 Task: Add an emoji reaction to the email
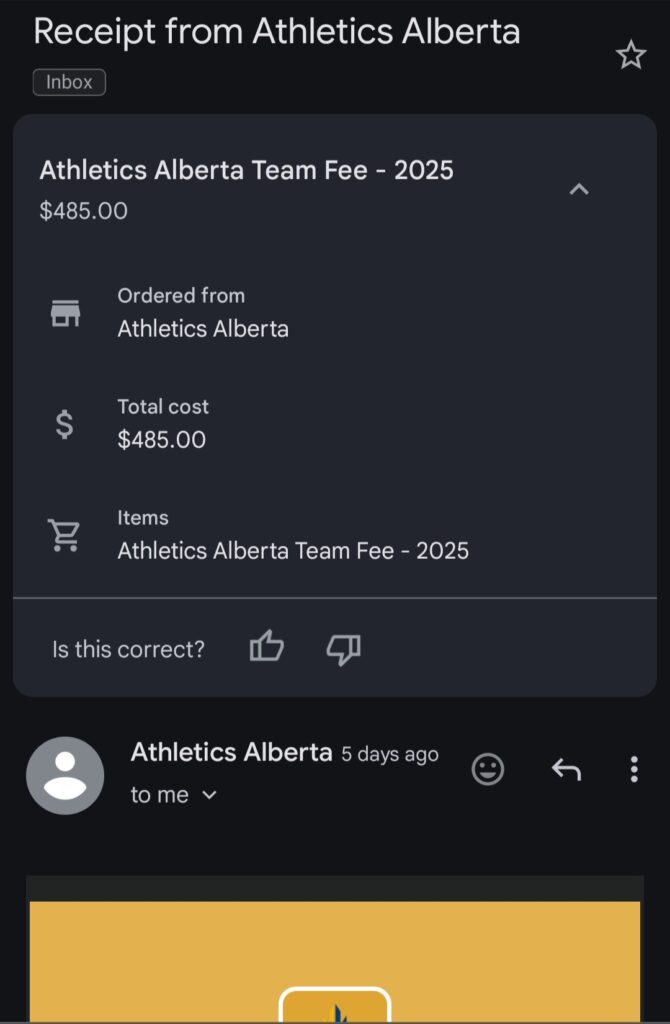point(488,769)
